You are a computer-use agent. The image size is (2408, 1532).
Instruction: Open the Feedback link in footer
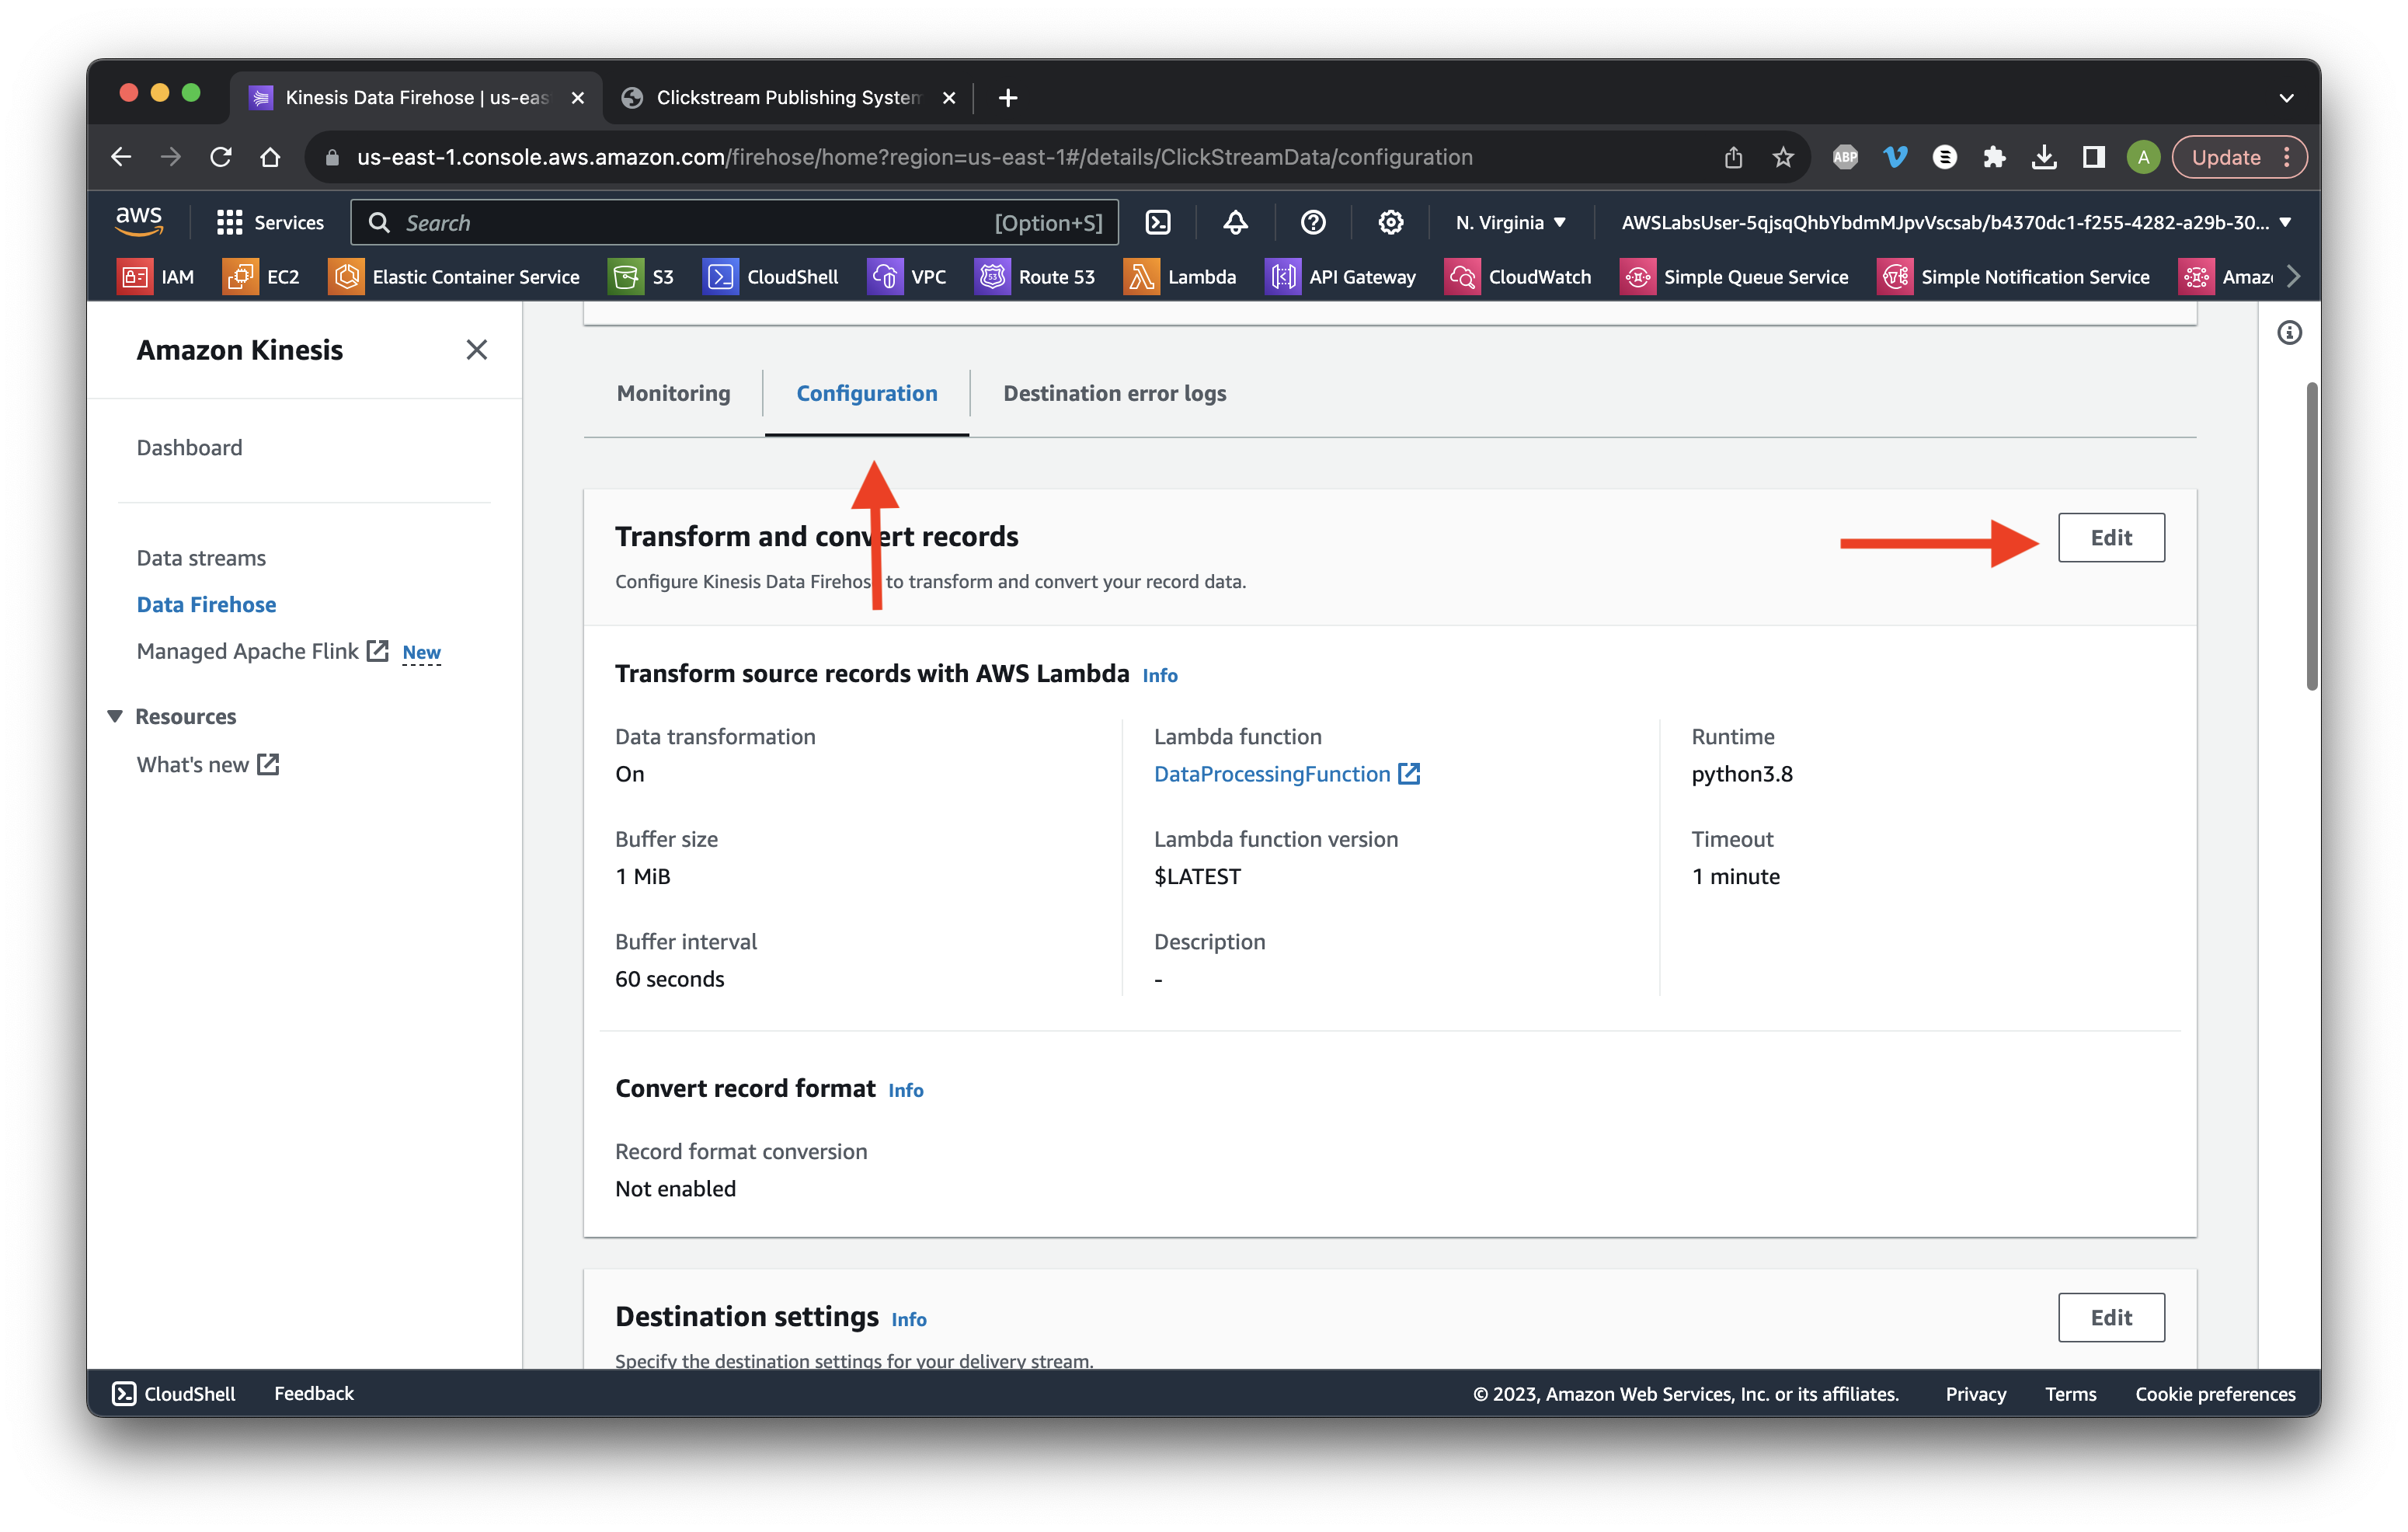tap(314, 1393)
